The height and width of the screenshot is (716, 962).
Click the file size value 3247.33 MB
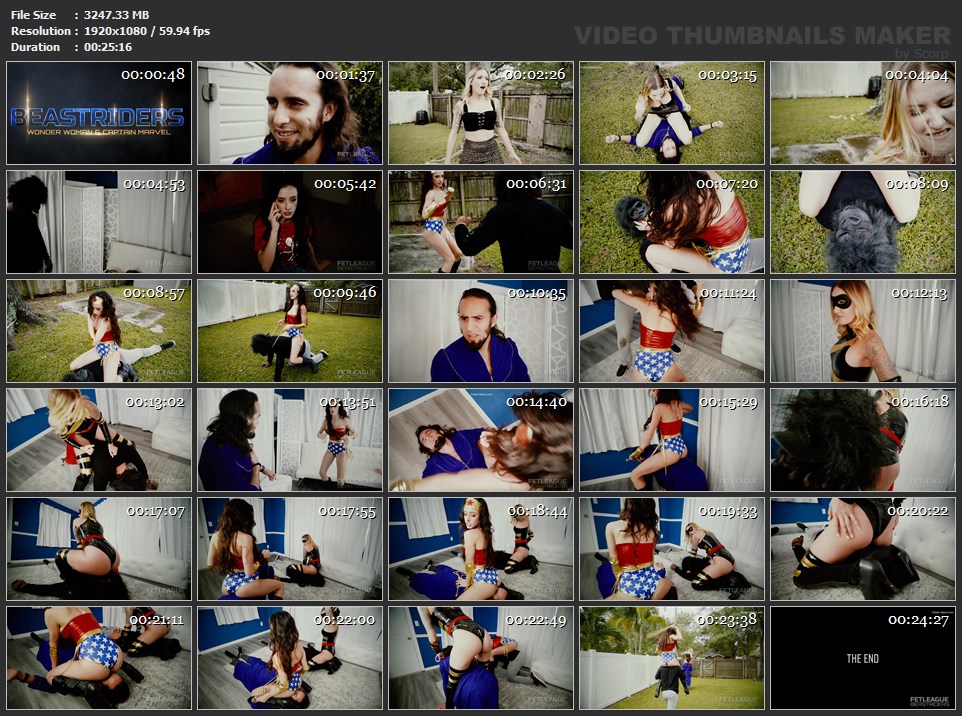(x=117, y=15)
